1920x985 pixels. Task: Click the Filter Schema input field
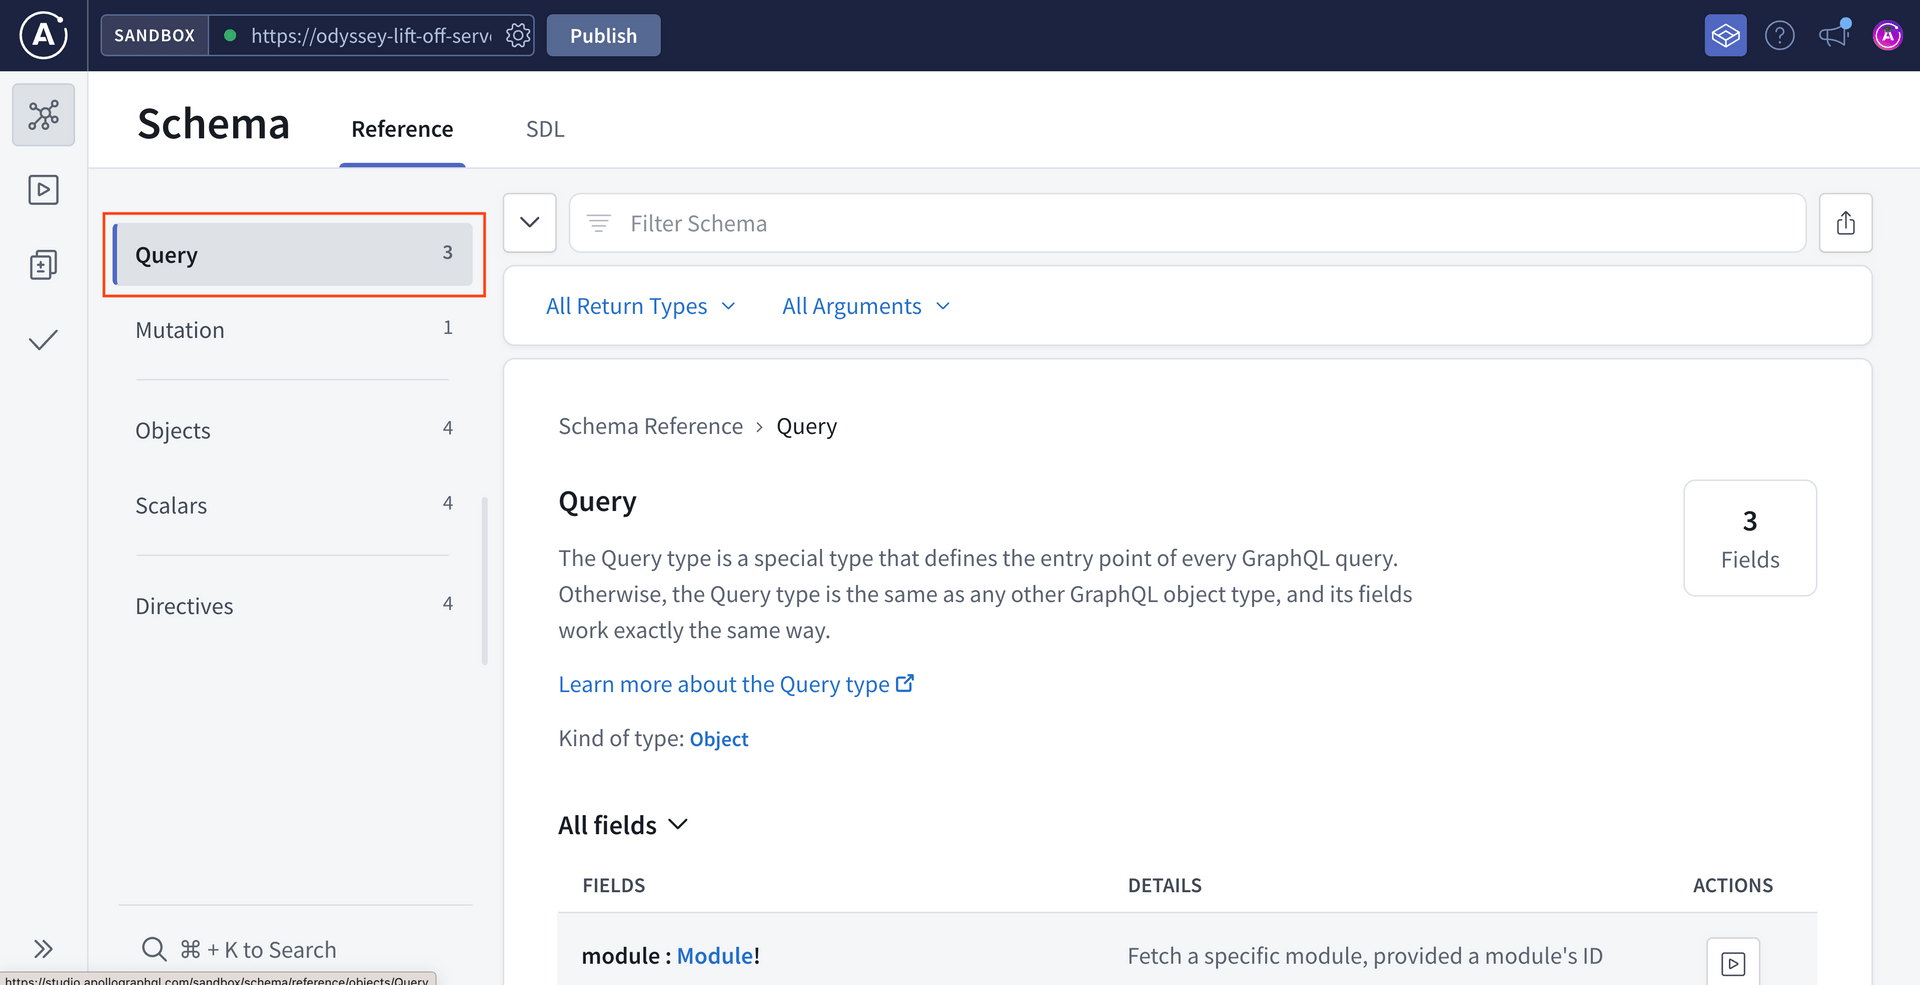click(x=1187, y=223)
